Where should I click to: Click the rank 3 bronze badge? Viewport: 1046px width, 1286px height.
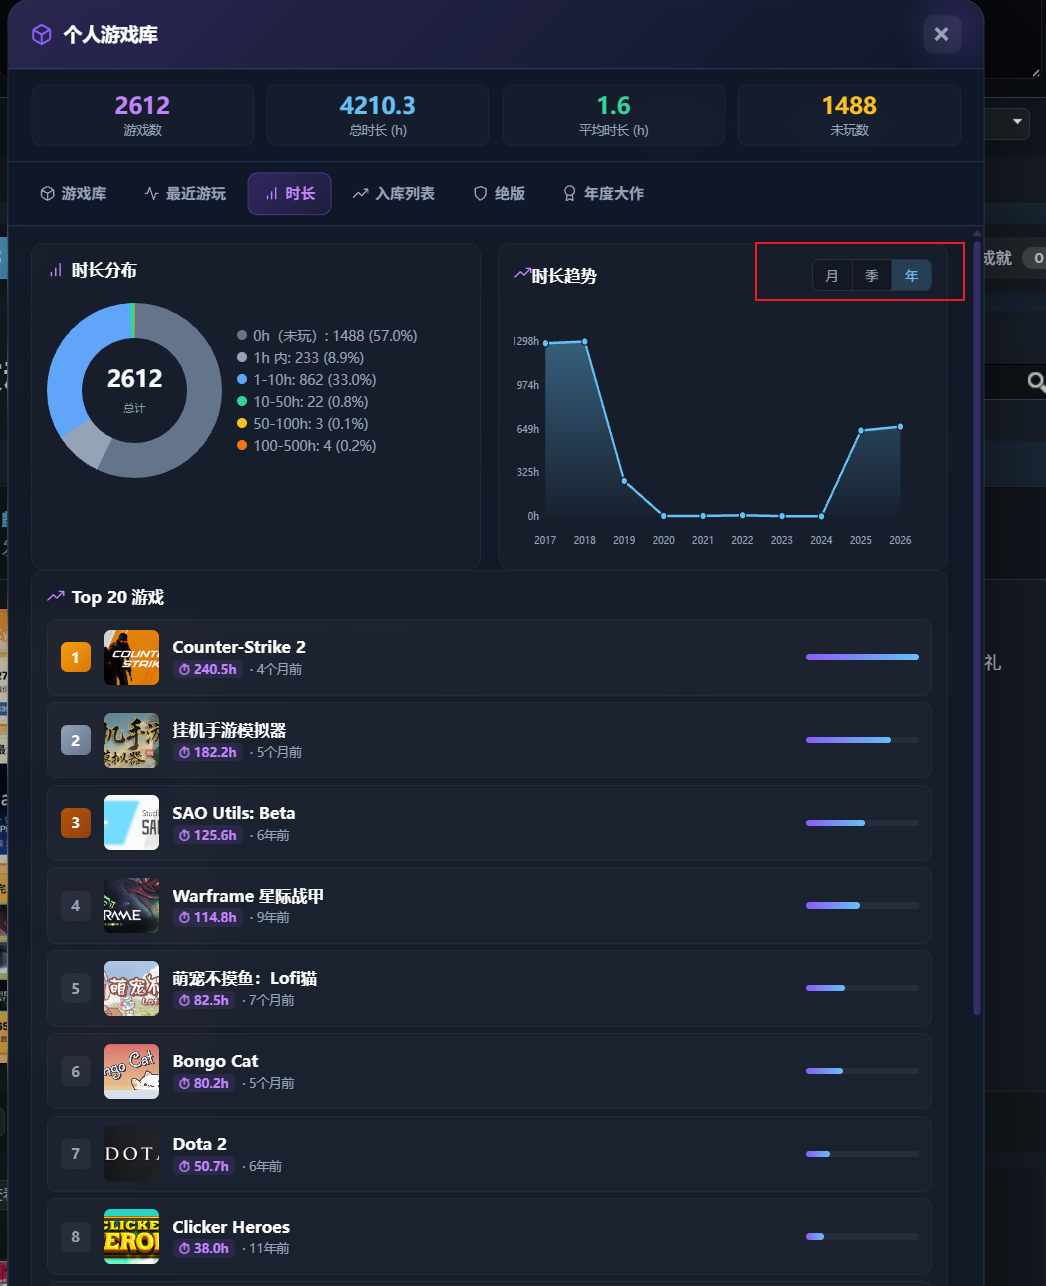[x=76, y=823]
